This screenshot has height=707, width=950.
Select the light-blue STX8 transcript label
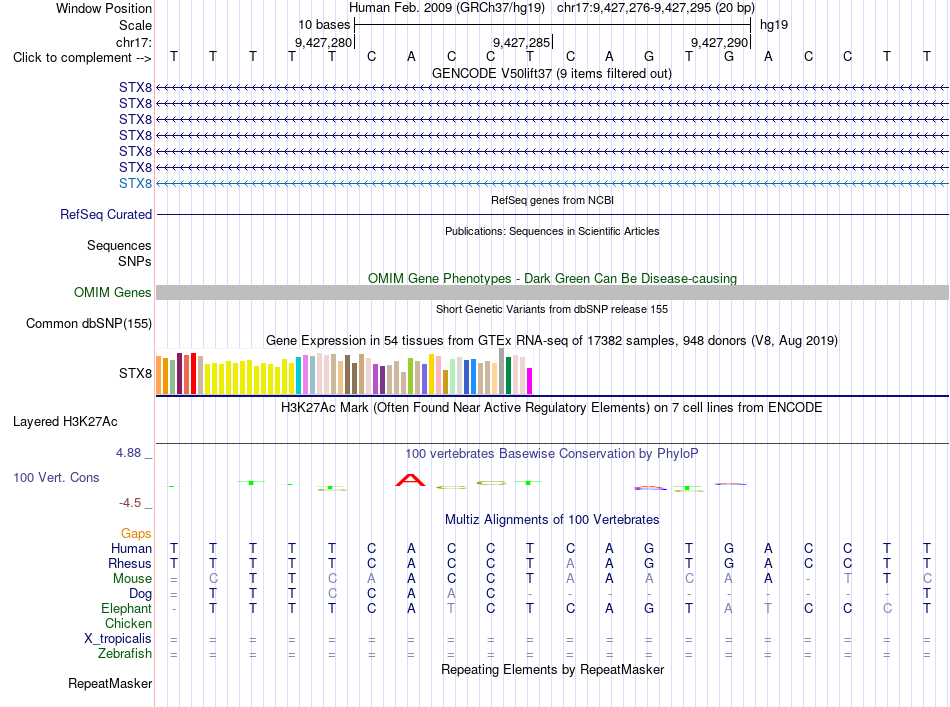click(135, 184)
